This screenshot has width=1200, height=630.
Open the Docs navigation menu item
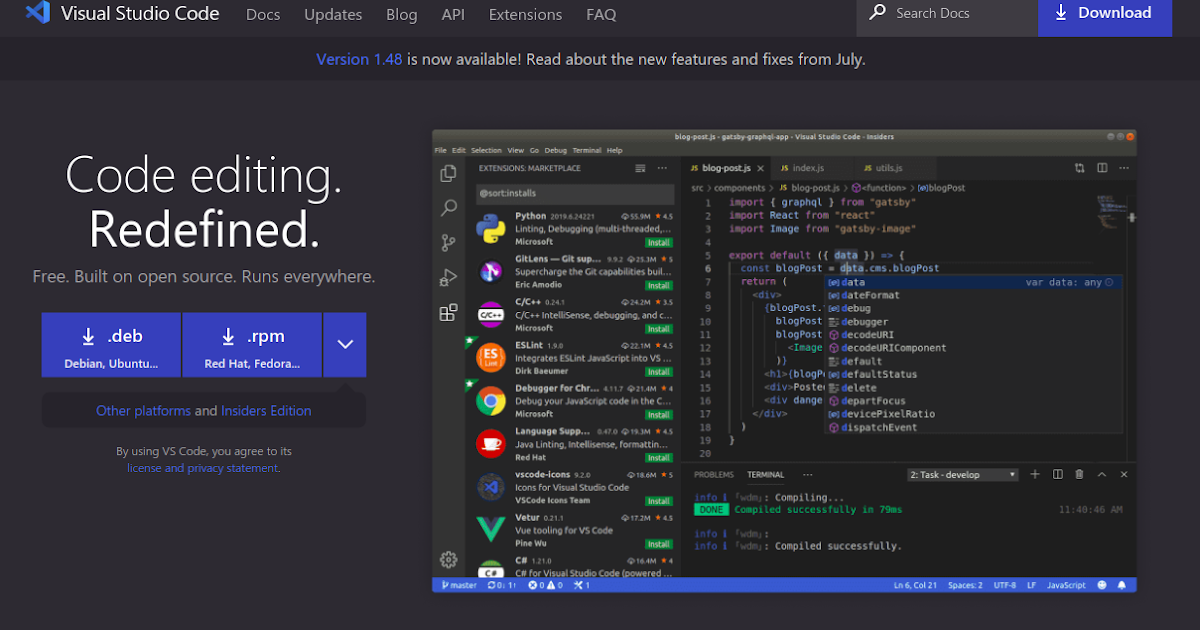point(263,14)
